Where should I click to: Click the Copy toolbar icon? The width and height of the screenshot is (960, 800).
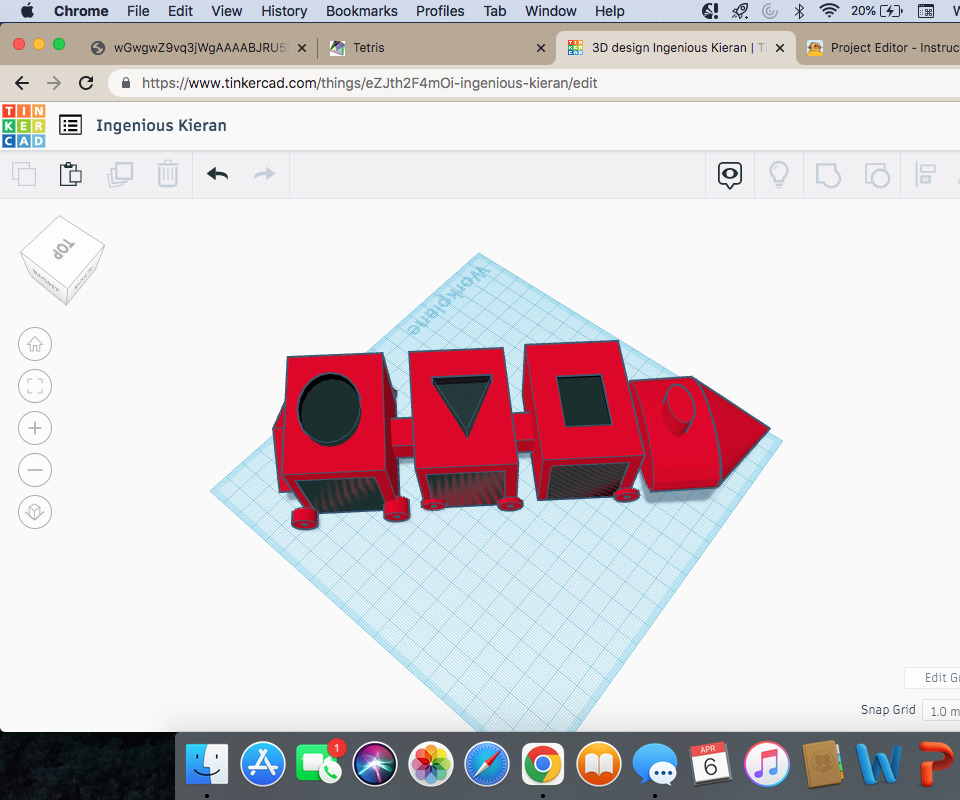pyautogui.click(x=24, y=174)
